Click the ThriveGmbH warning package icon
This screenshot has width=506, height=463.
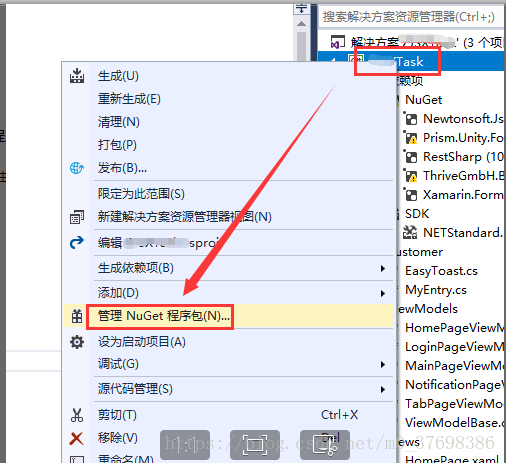pos(411,176)
